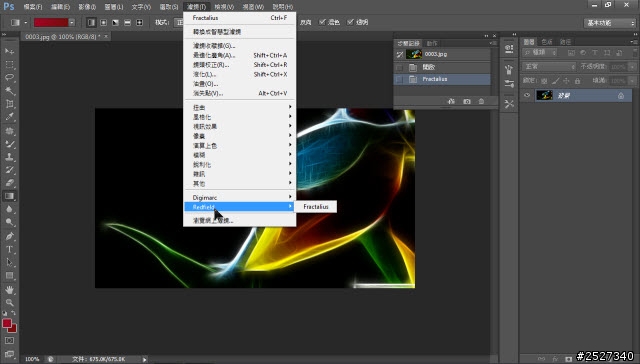Open the 影像(I) Image menu
The image size is (640, 364).
(x=87, y=7)
